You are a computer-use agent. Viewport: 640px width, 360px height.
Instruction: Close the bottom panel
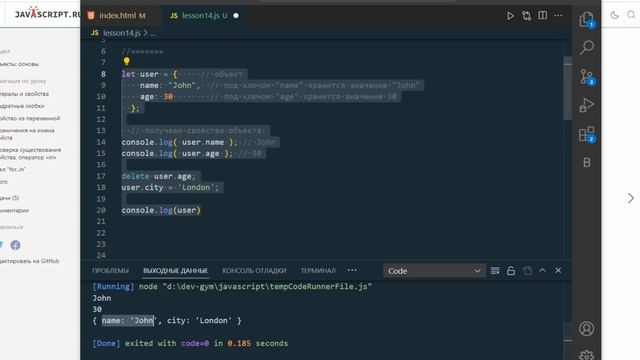tap(558, 270)
